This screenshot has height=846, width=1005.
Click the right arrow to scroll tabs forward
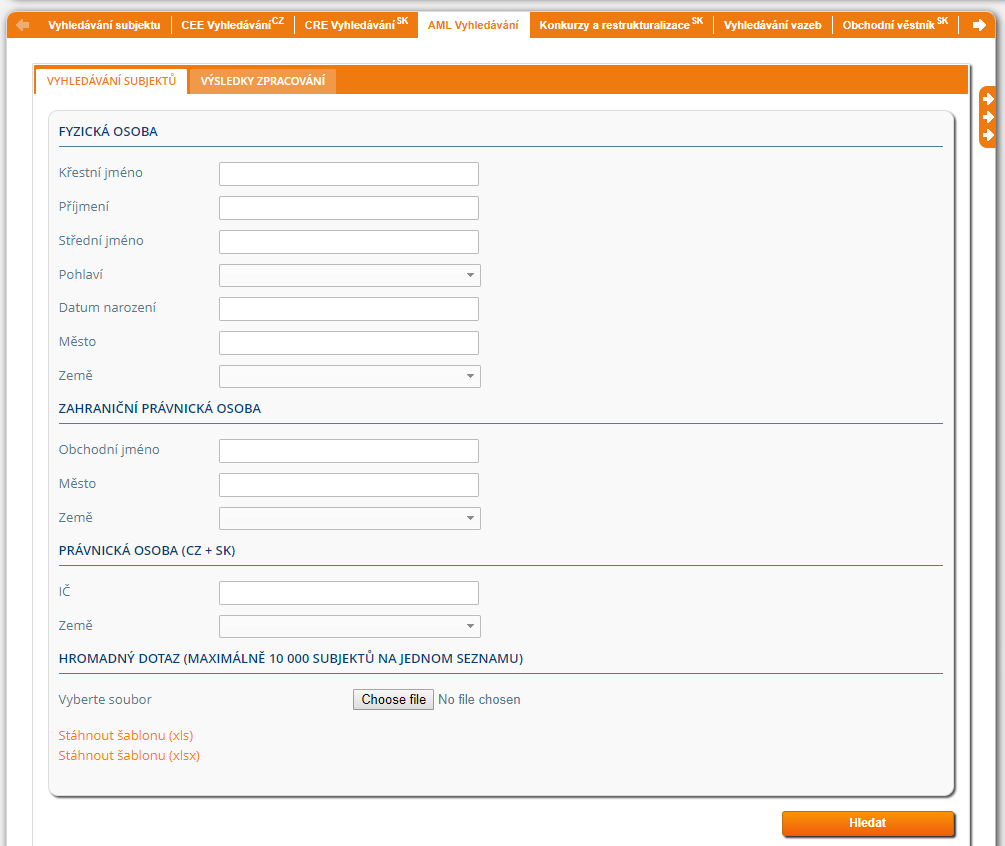coord(979,25)
